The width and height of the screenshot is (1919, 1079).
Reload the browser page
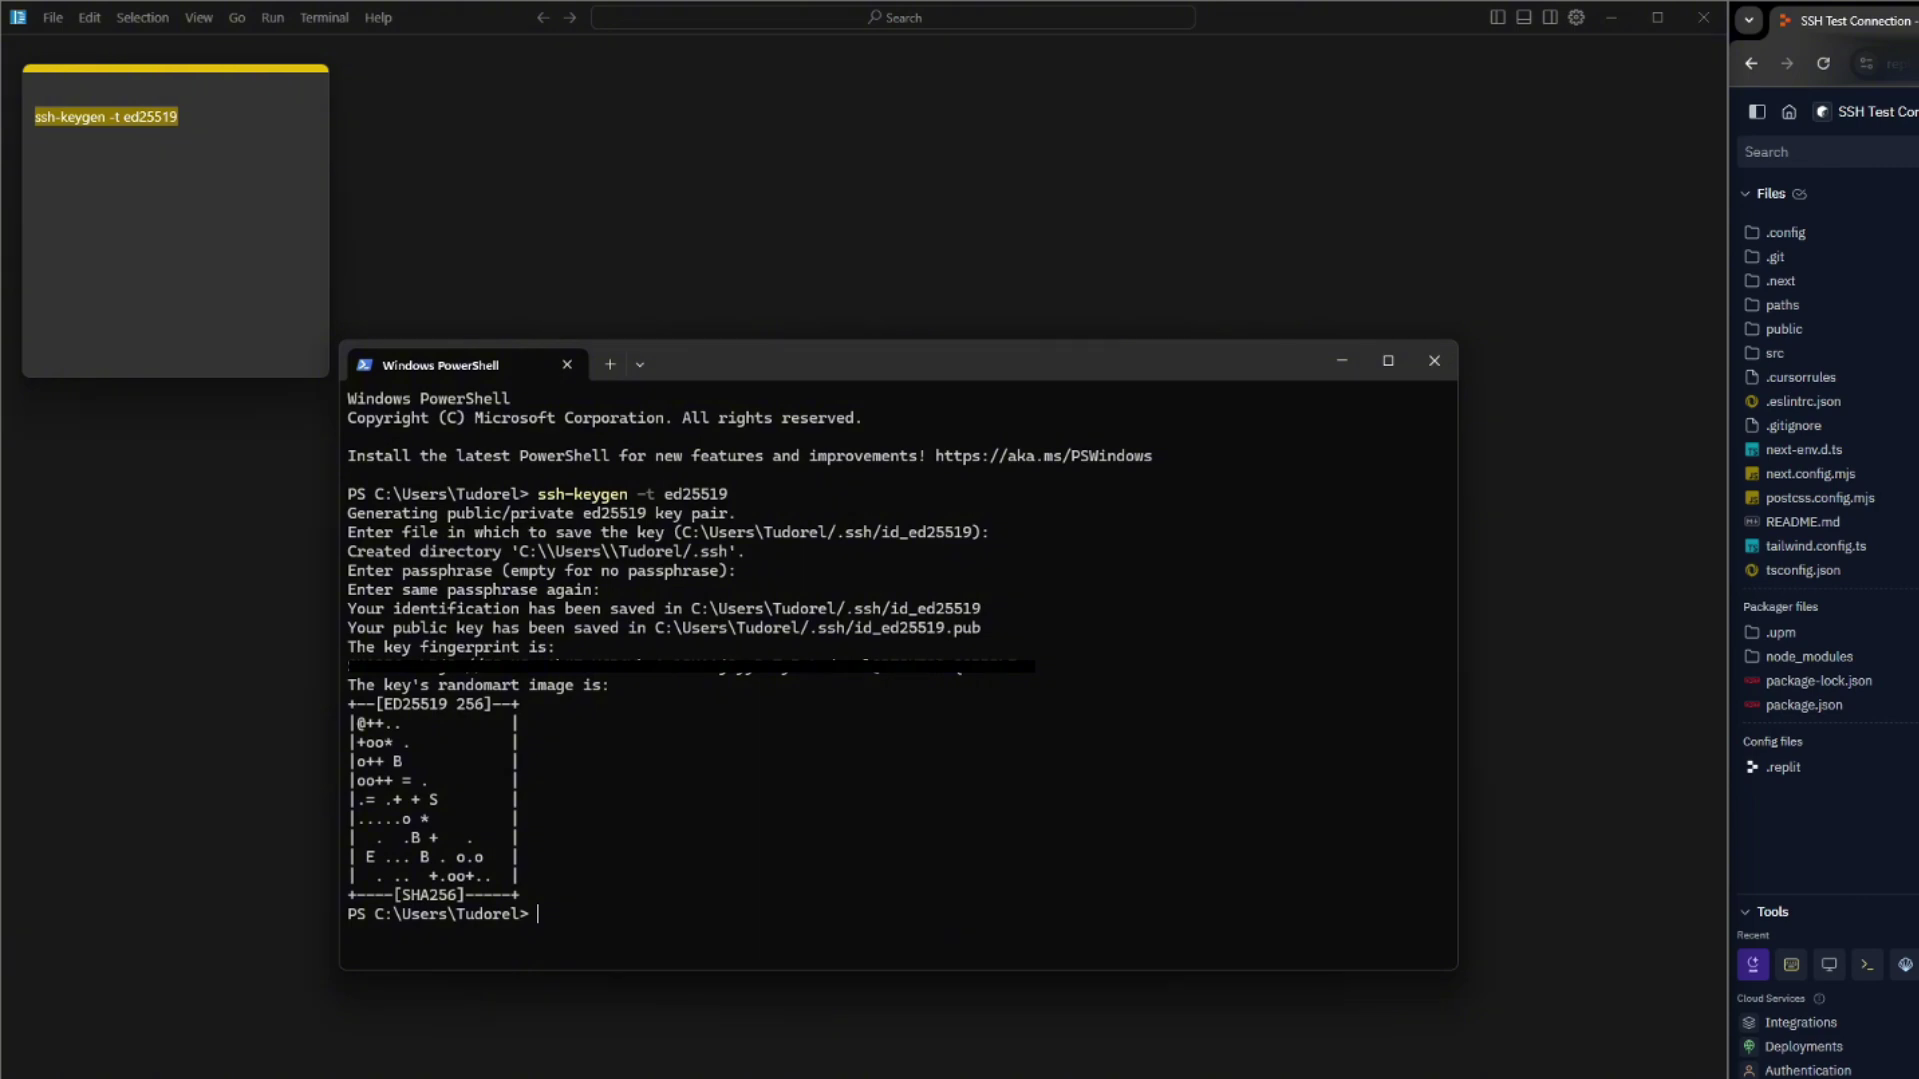[x=1823, y=63]
